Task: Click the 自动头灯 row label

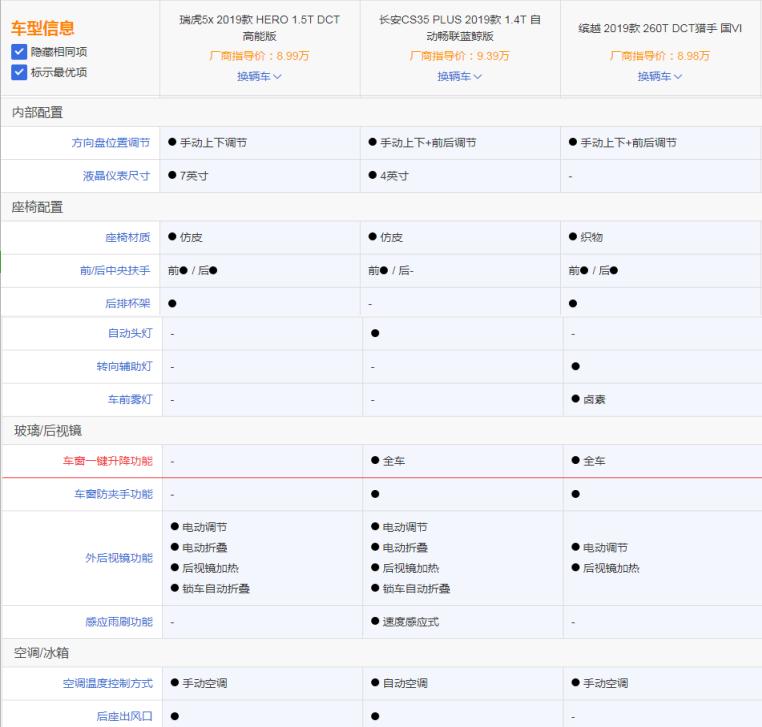Action: point(130,333)
